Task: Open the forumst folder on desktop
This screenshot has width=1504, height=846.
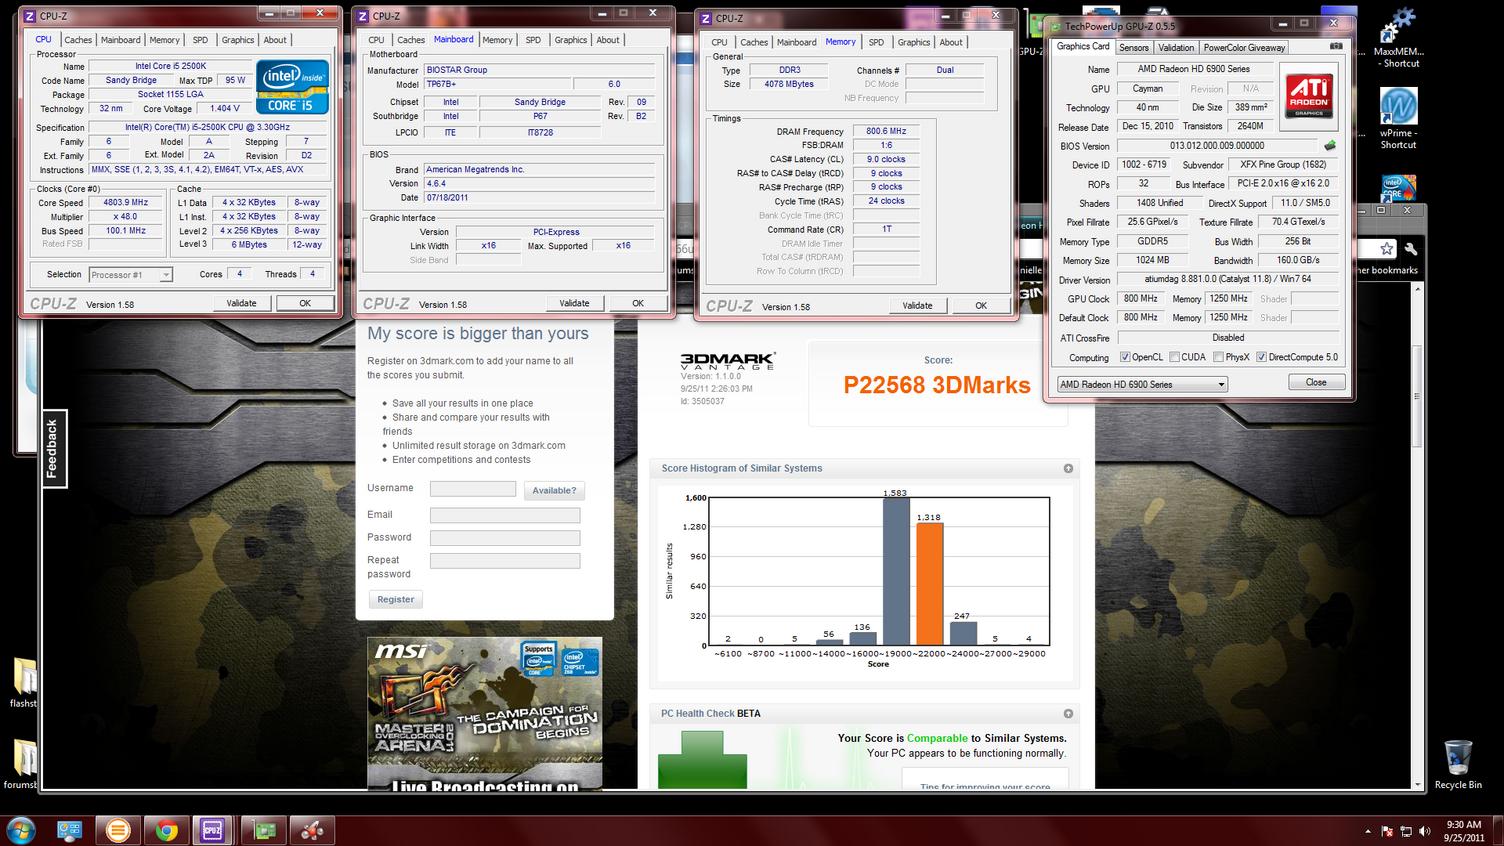Action: tap(22, 764)
